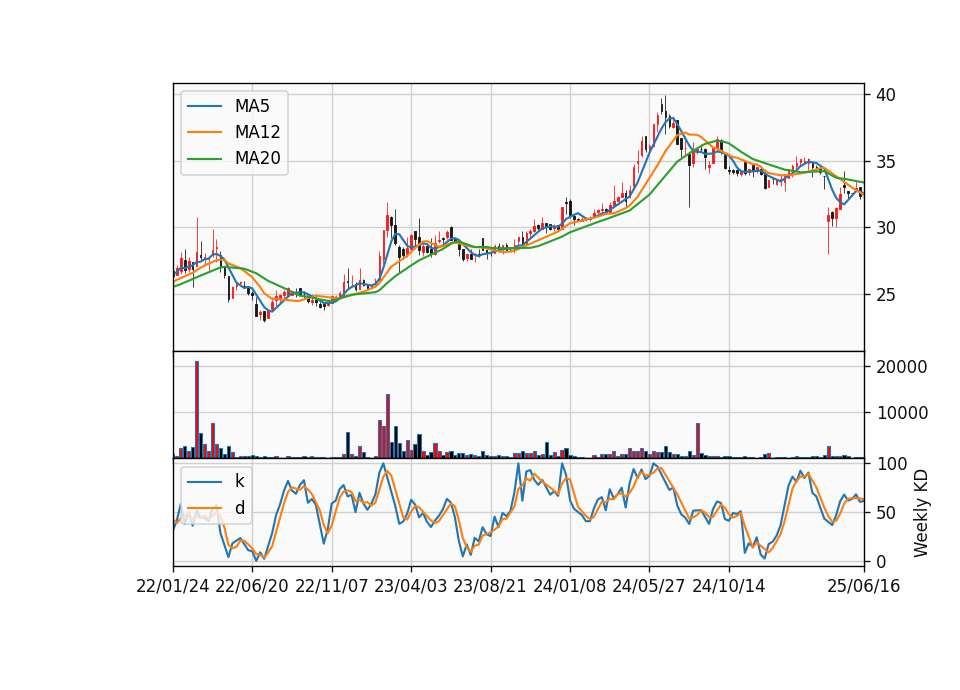Viewport: 960px width, 690px height.
Task: Click the tallest volume bar near 20000
Action: pos(197,410)
